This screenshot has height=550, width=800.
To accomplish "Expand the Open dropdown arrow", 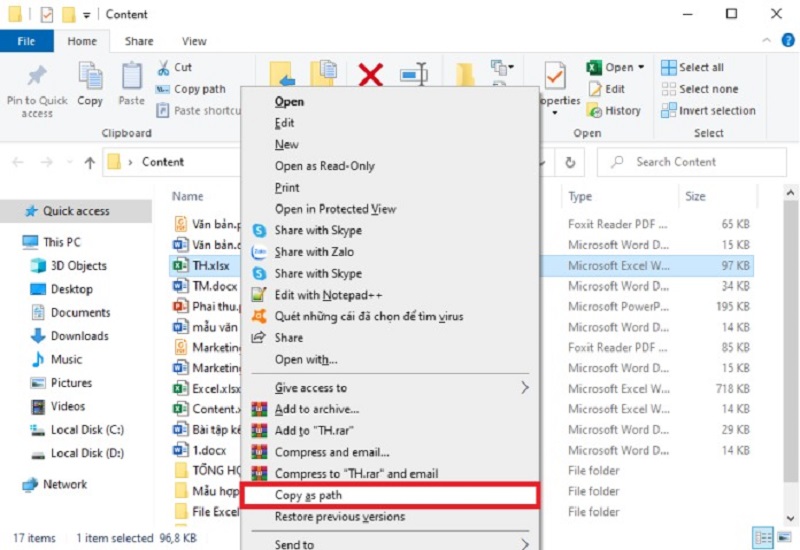I will point(641,67).
